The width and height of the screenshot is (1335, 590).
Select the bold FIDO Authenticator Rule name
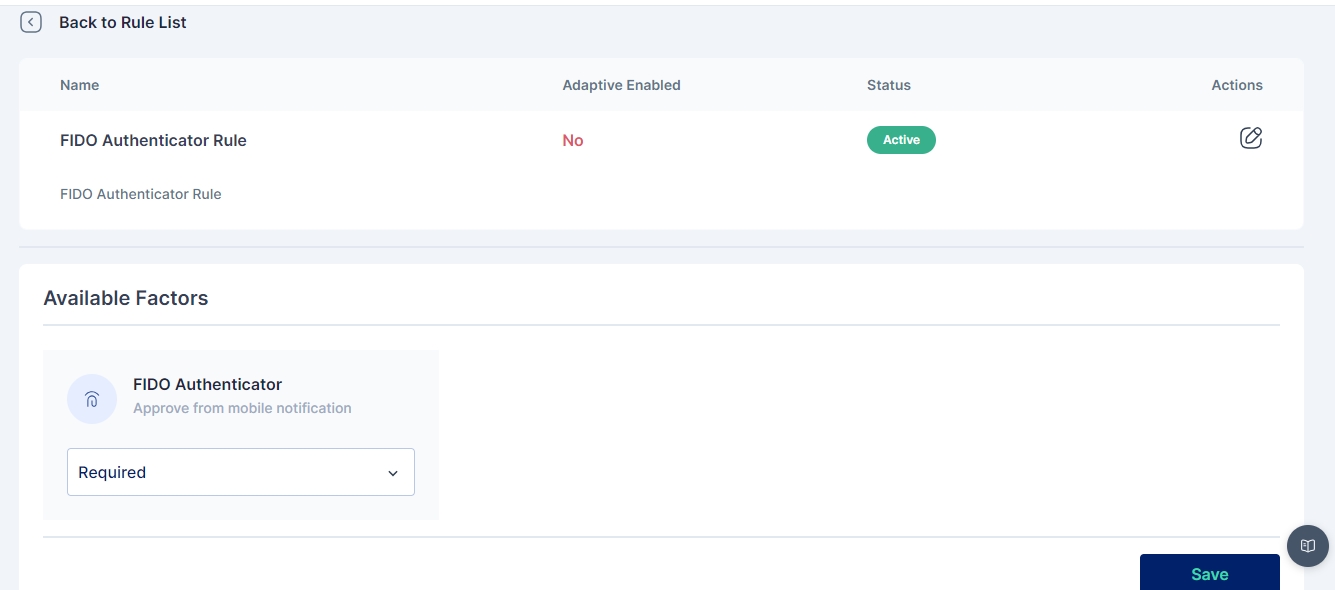click(x=153, y=140)
